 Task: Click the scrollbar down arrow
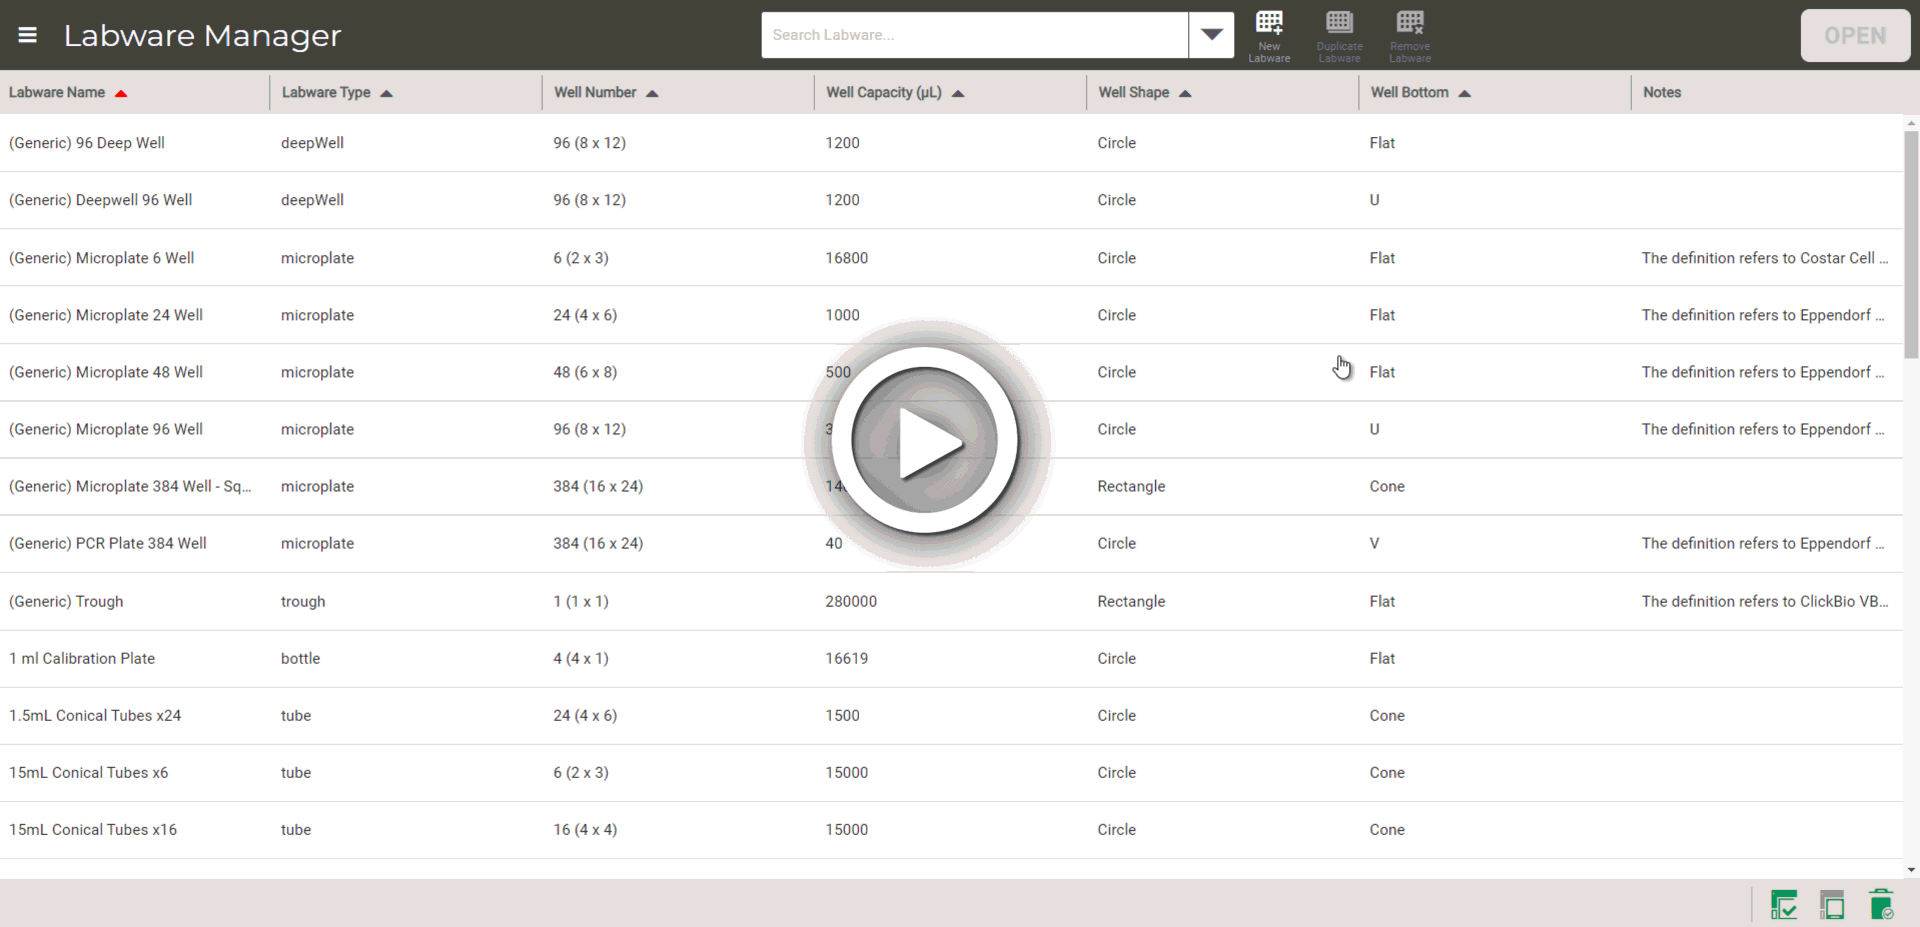1911,870
